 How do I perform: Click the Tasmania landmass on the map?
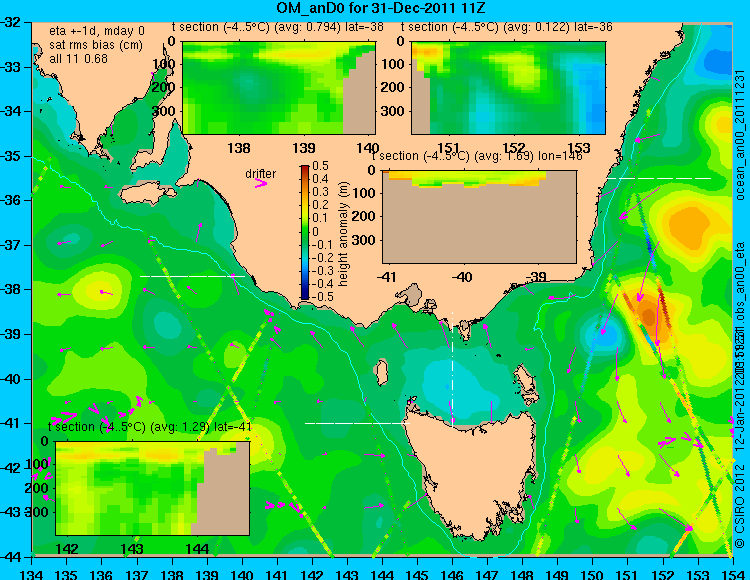474,473
